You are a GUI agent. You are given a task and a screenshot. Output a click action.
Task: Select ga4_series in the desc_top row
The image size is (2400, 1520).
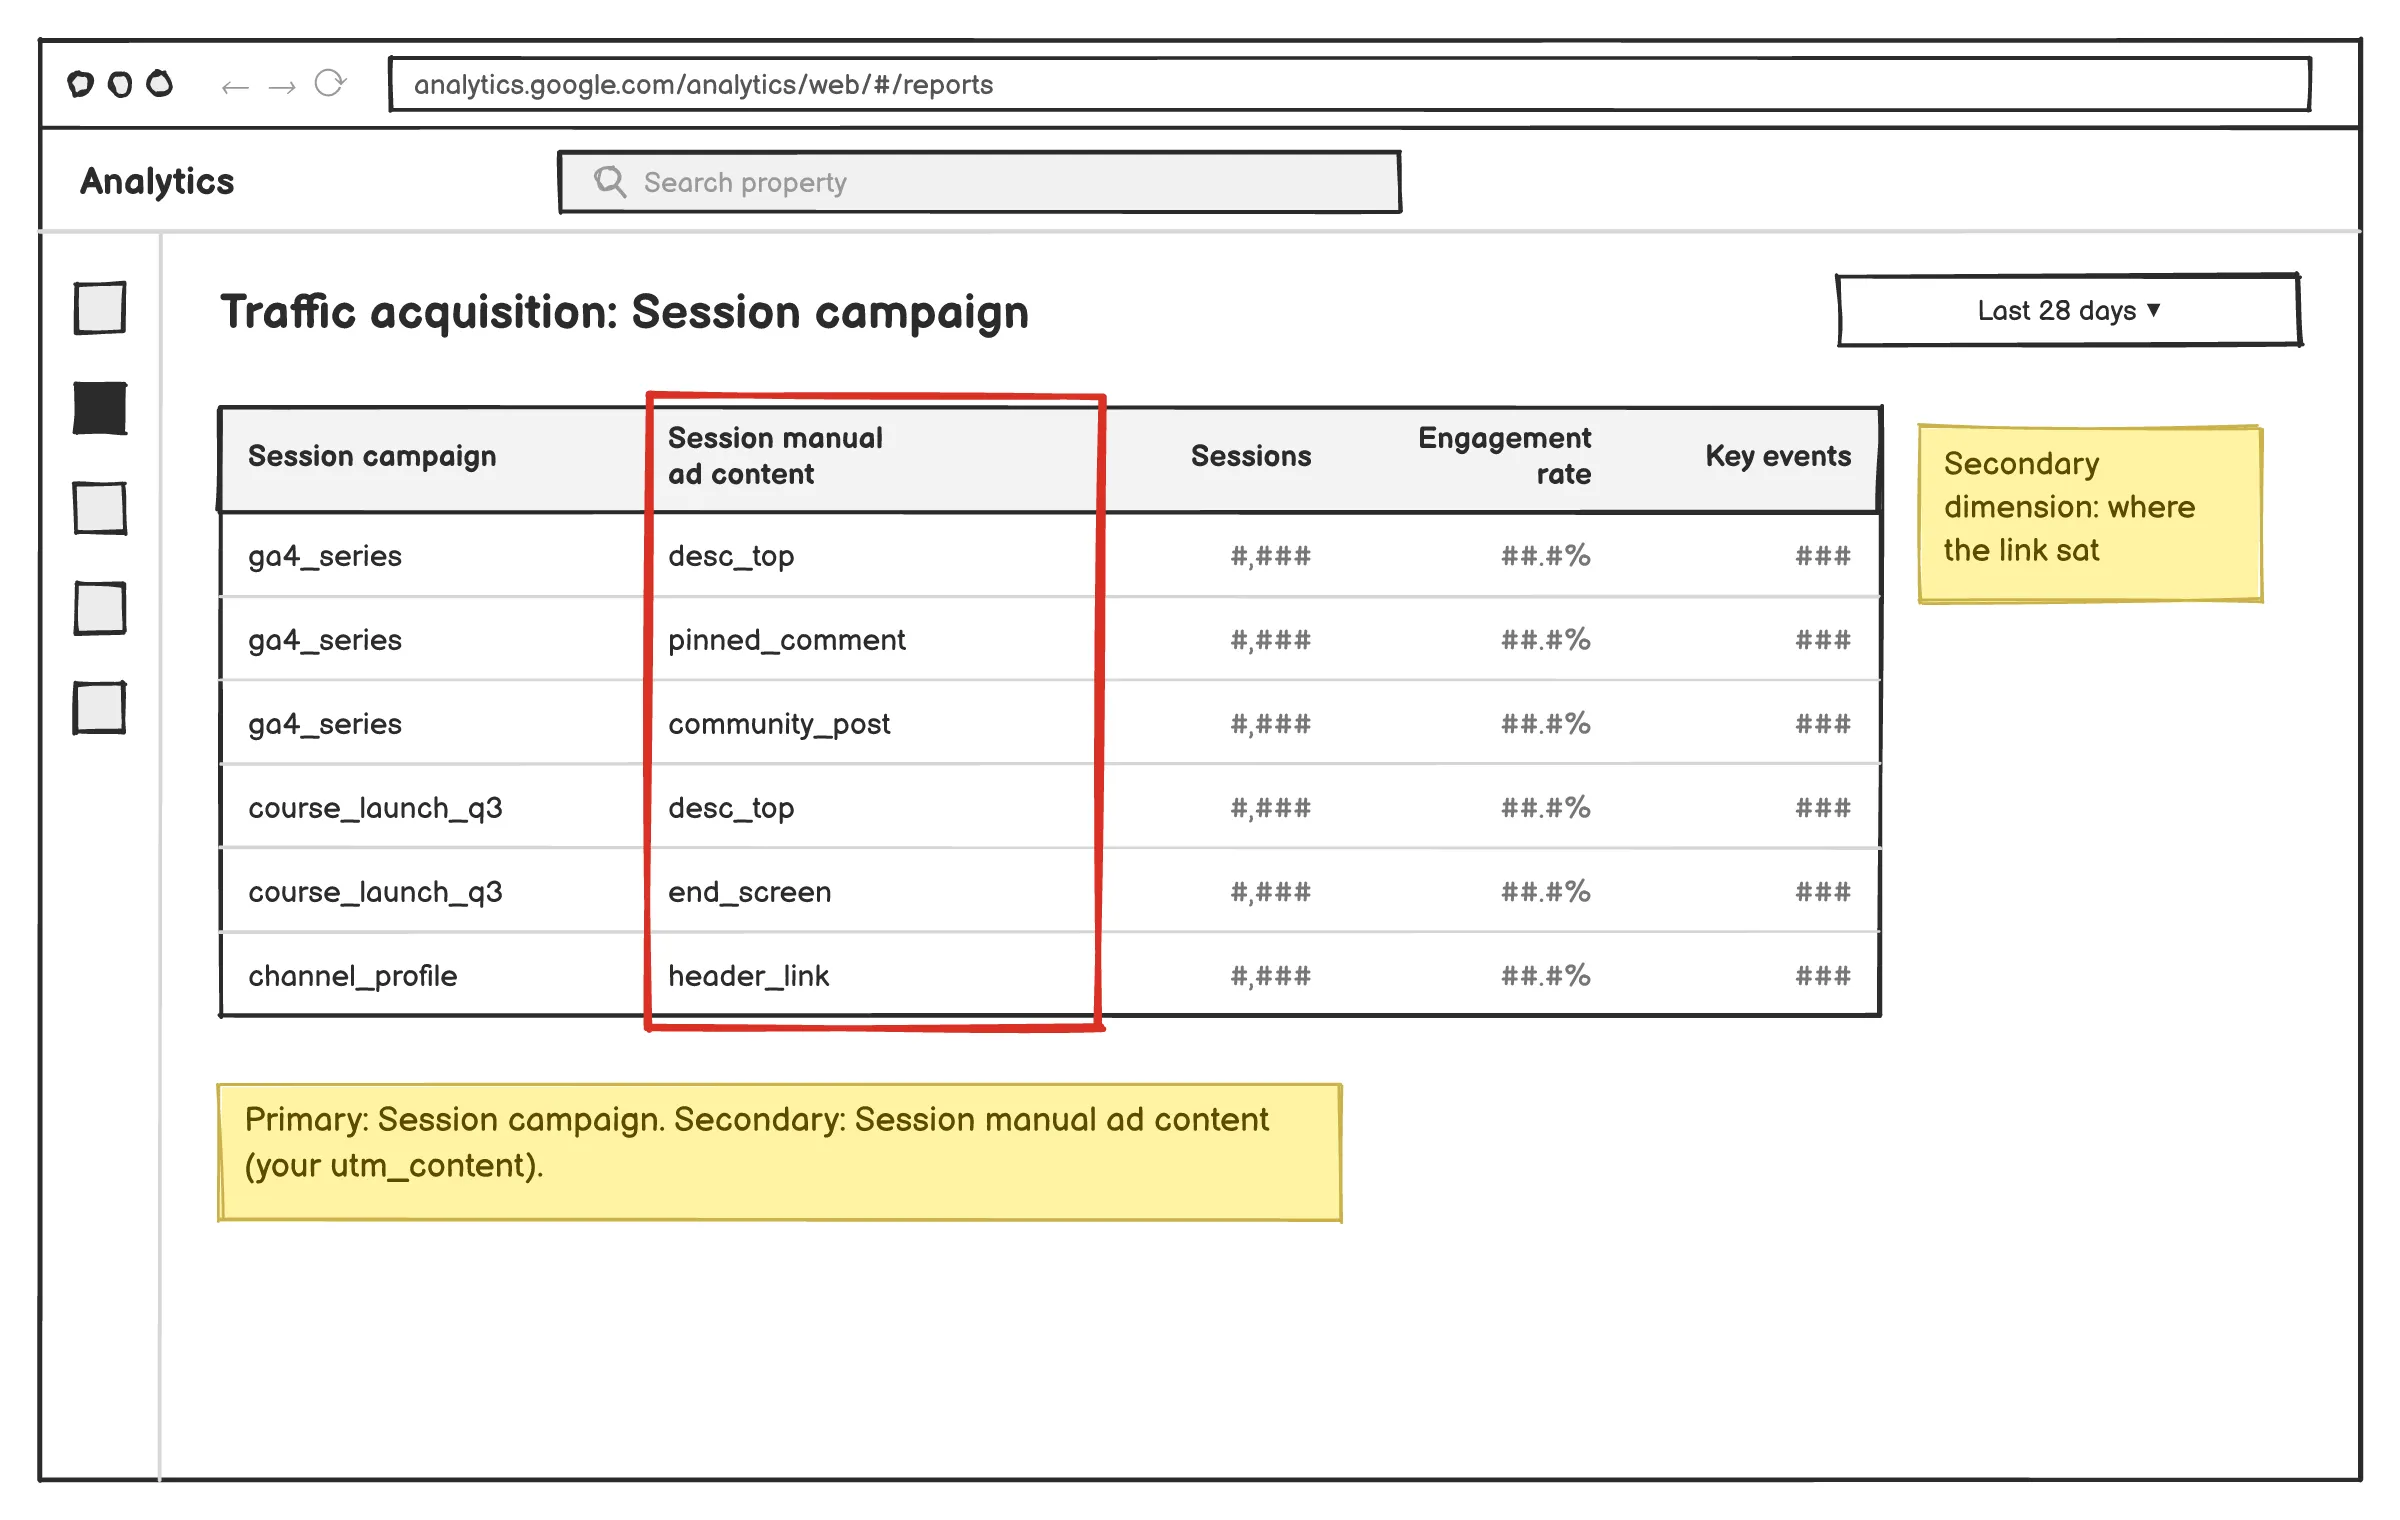325,556
